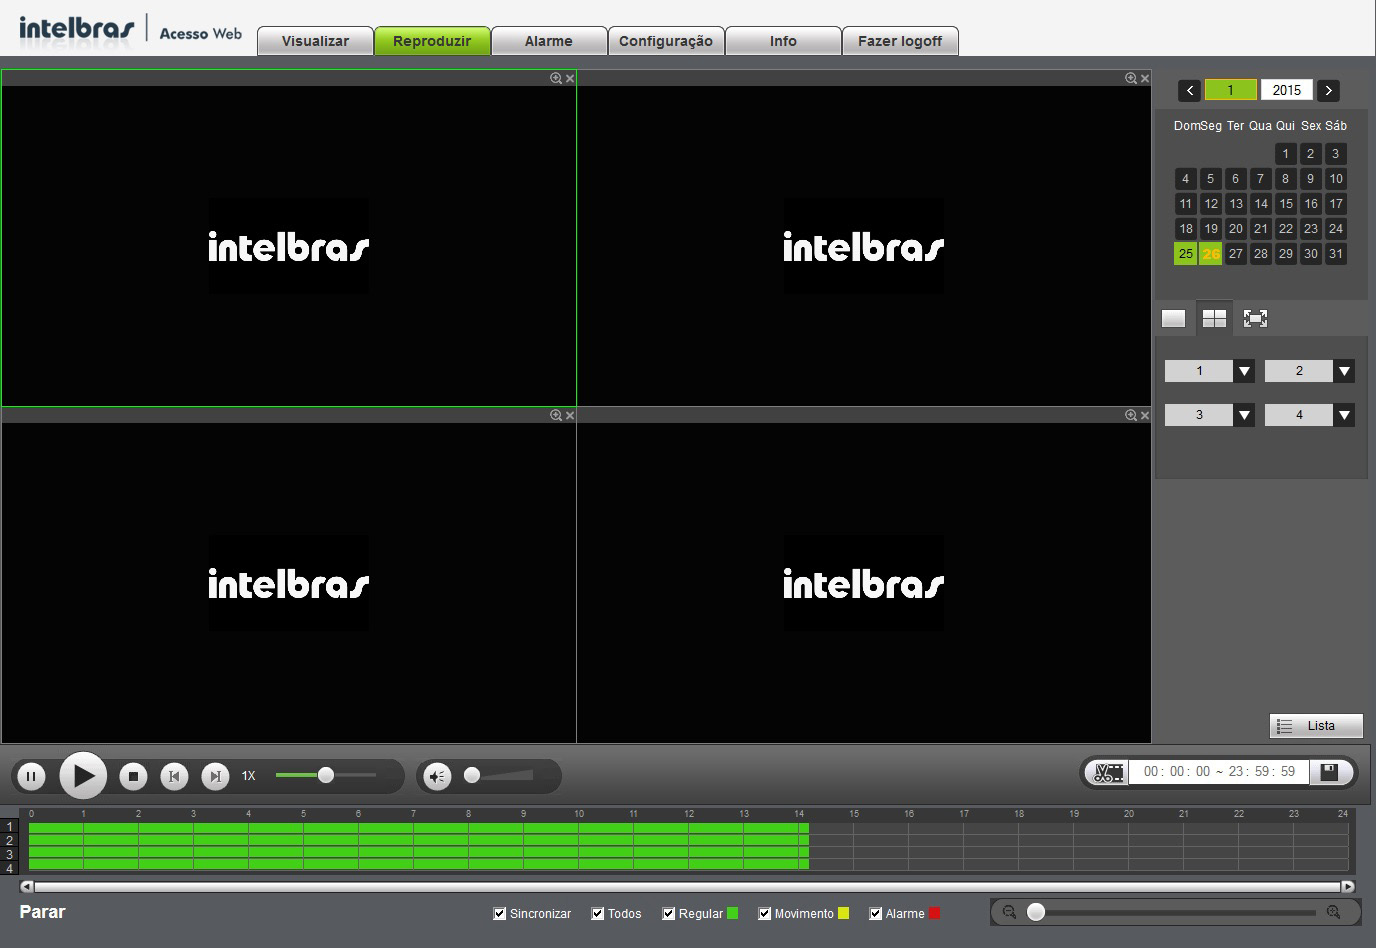Switch to the Alarme tab
Image resolution: width=1376 pixels, height=948 pixels.
point(549,41)
